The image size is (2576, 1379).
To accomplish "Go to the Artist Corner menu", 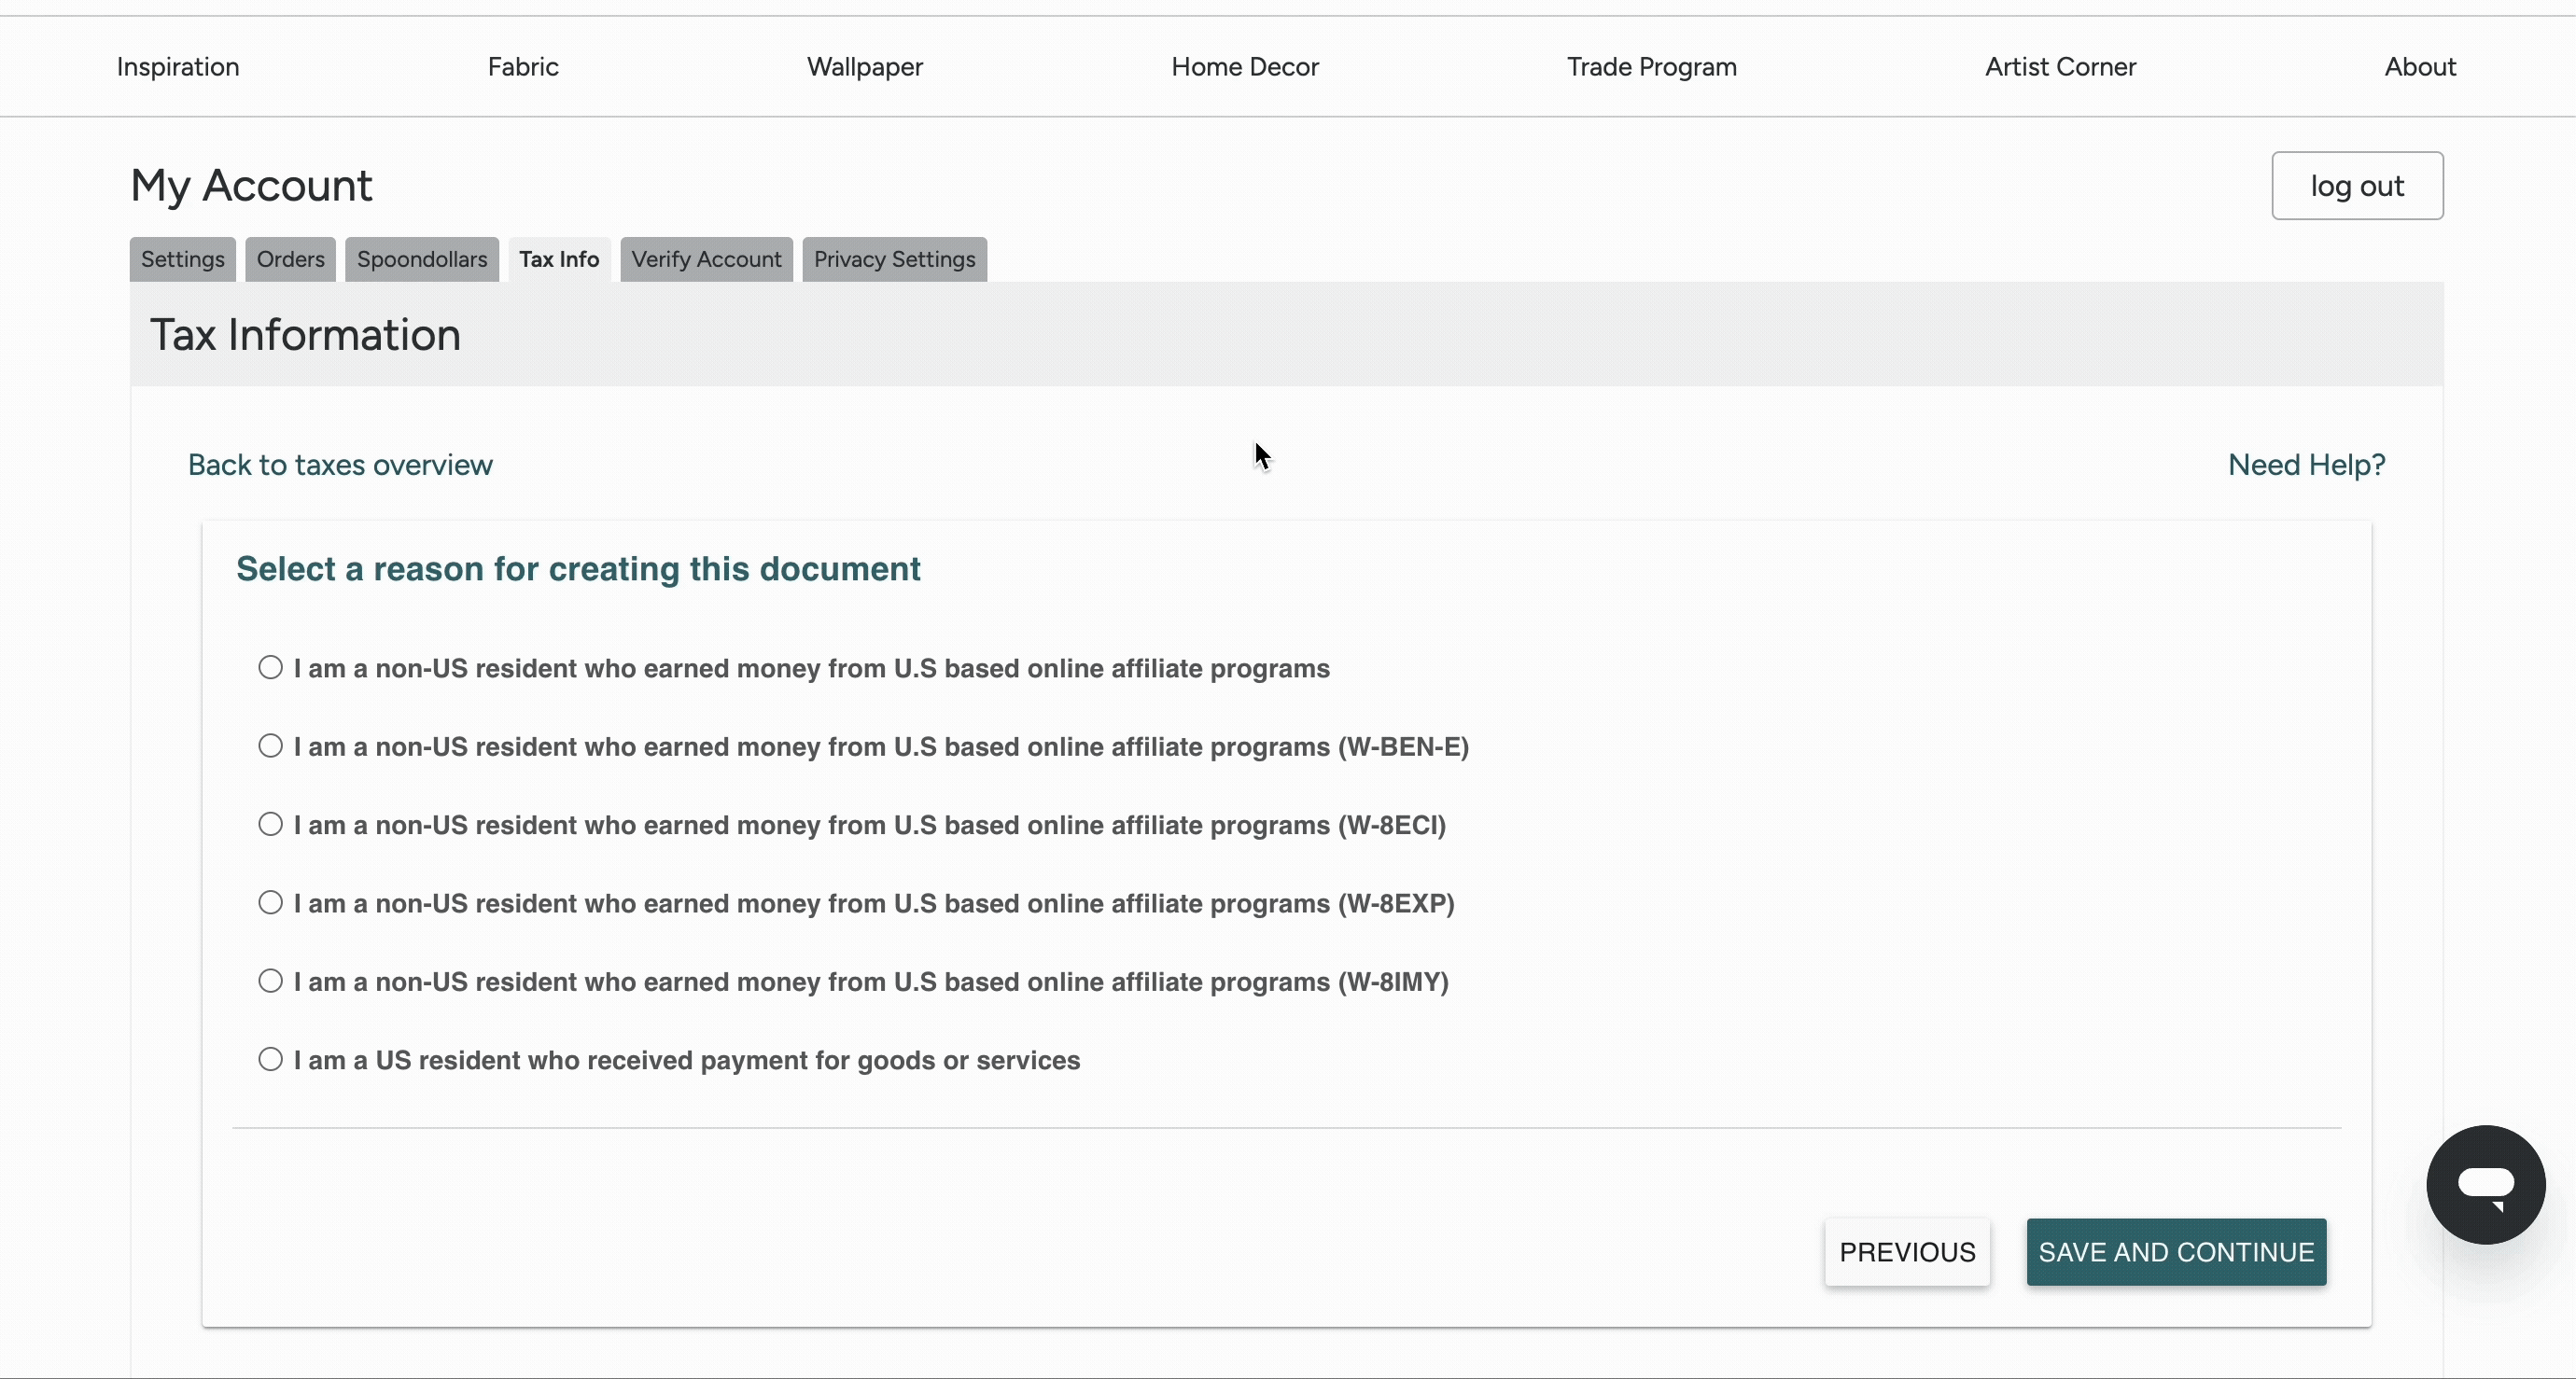I will (x=2059, y=67).
